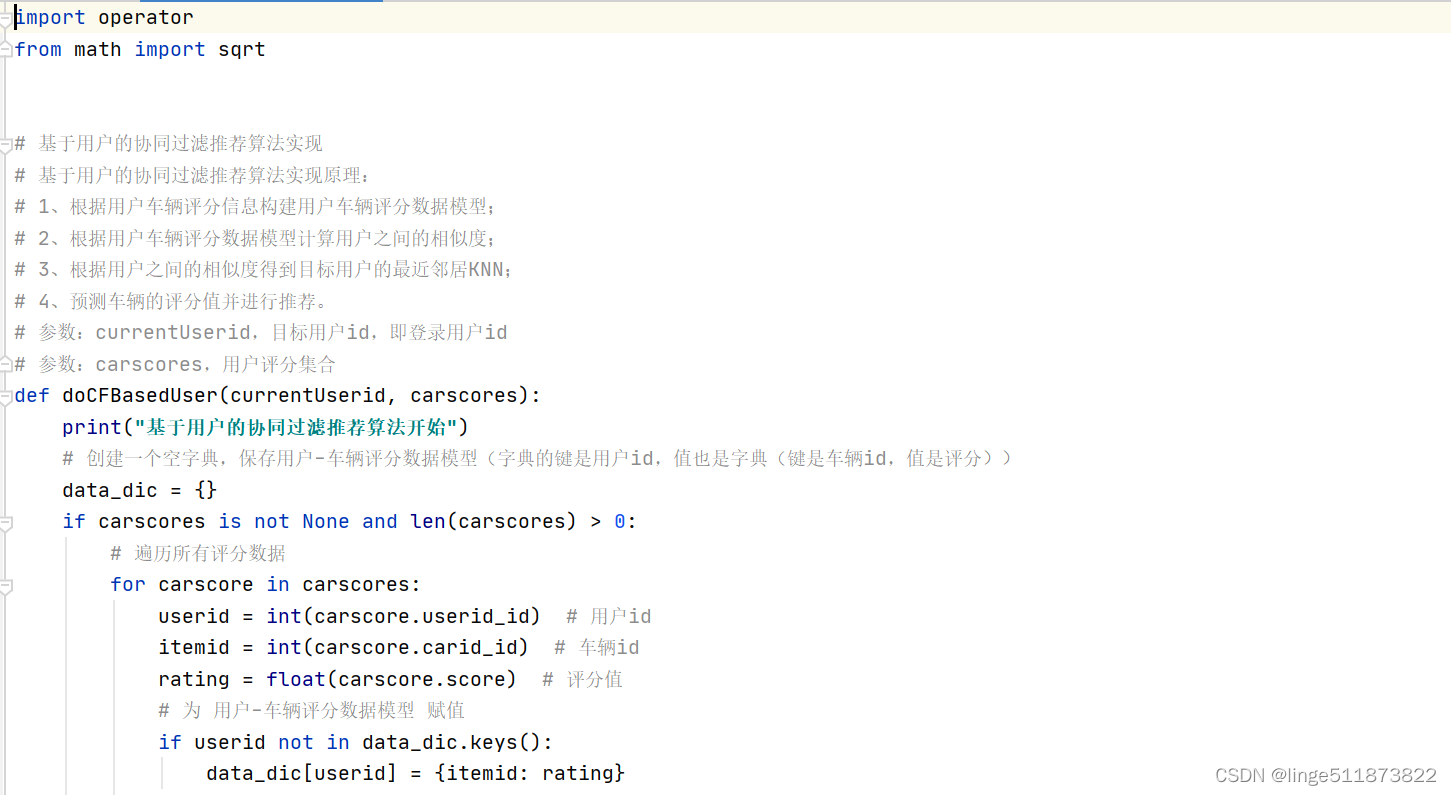The image size is (1451, 795).
Task: Click 'itemid' variable at assignment line start
Action: pyautogui.click(x=194, y=648)
